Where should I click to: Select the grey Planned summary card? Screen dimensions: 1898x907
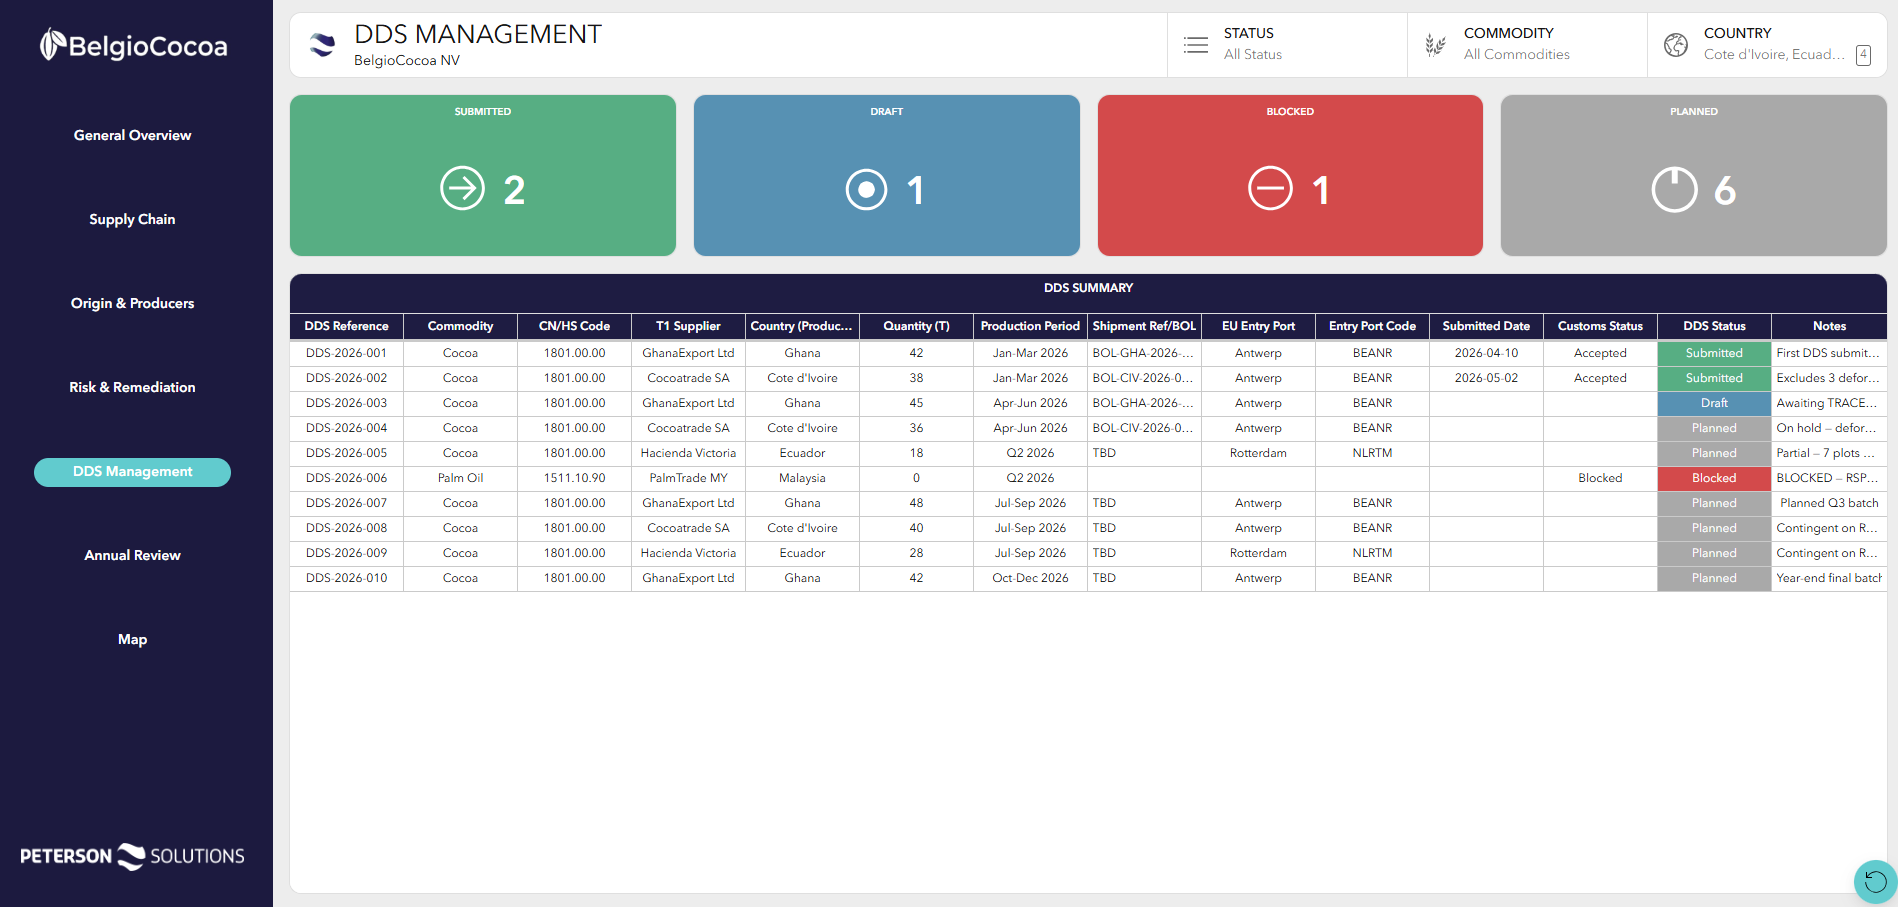pos(1694,175)
